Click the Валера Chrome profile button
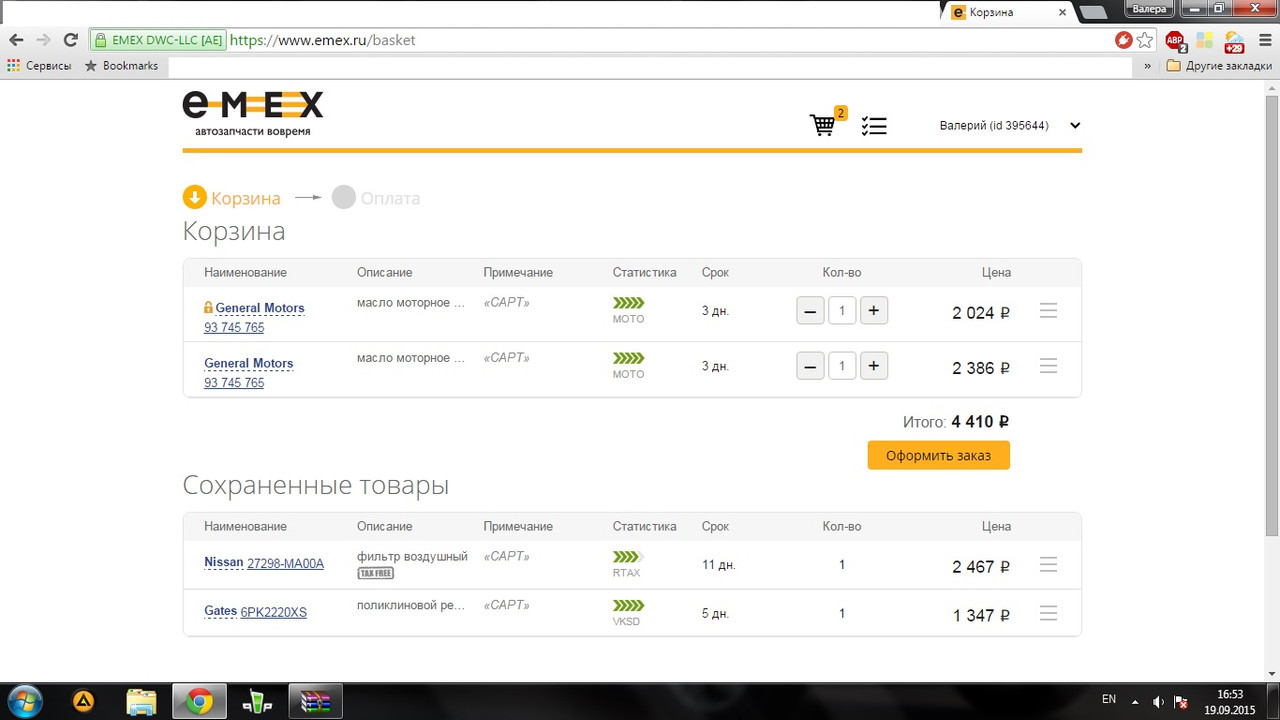Viewport: 1280px width, 720px height. (x=1150, y=8)
